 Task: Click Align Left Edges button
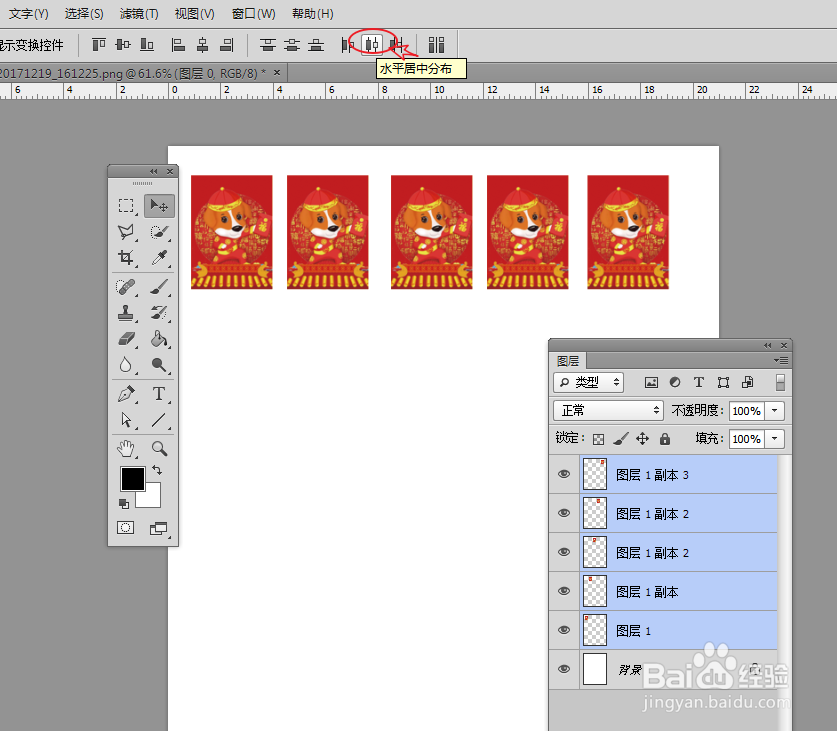click(x=178, y=44)
